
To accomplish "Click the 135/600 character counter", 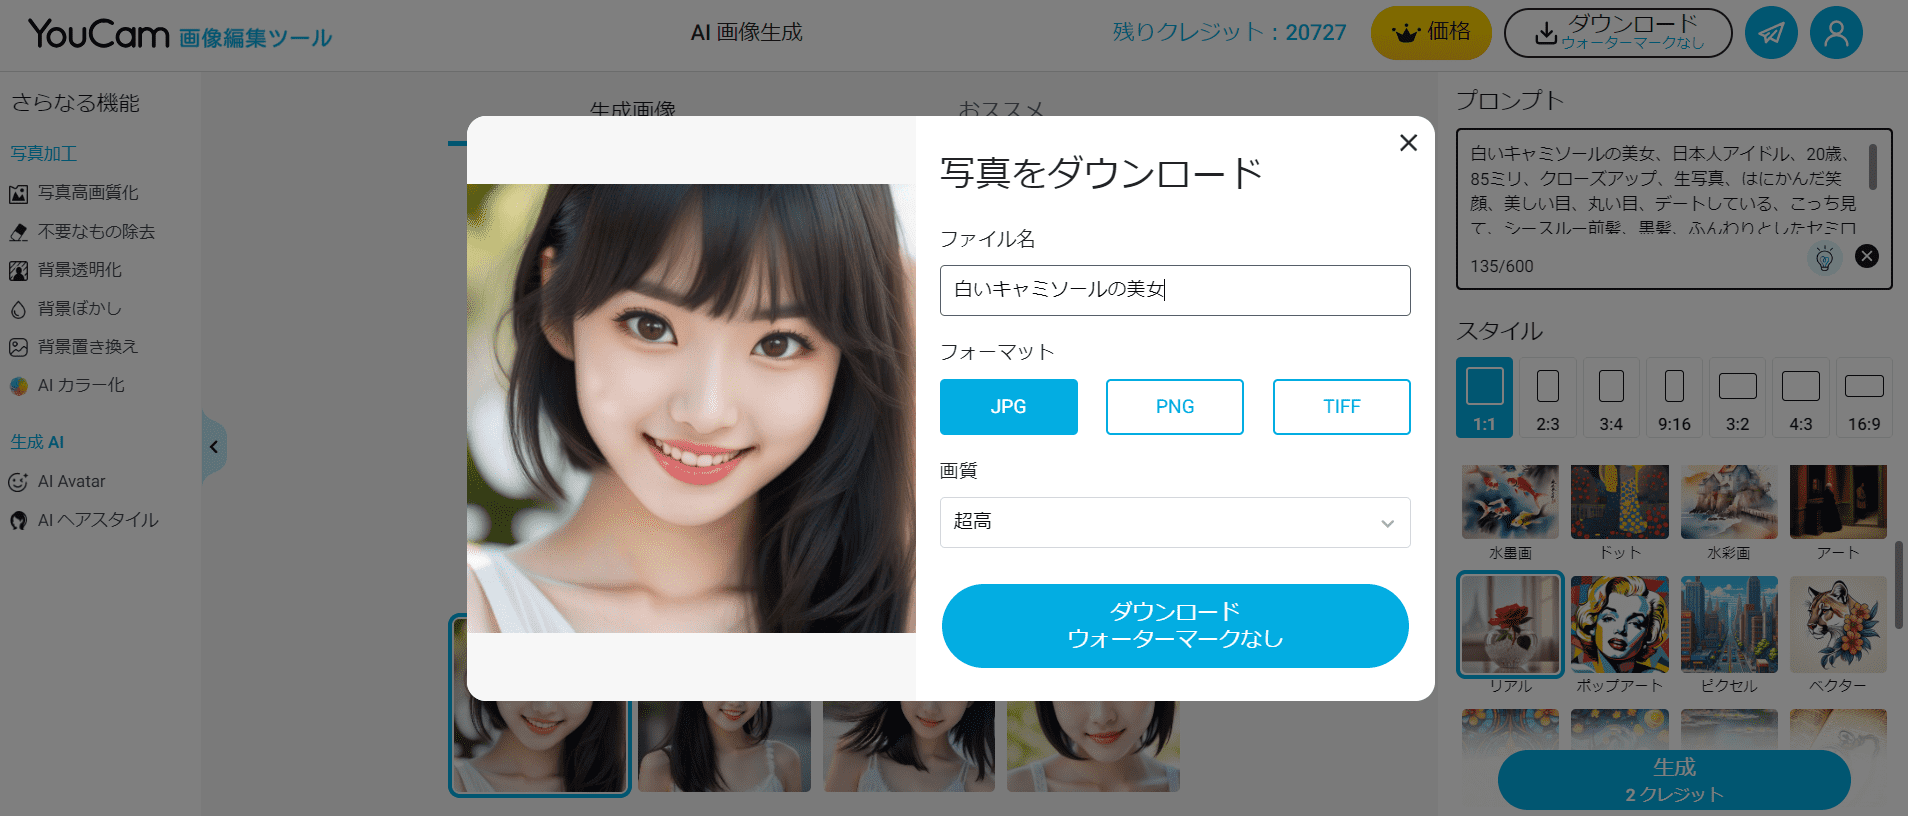I will (1501, 266).
